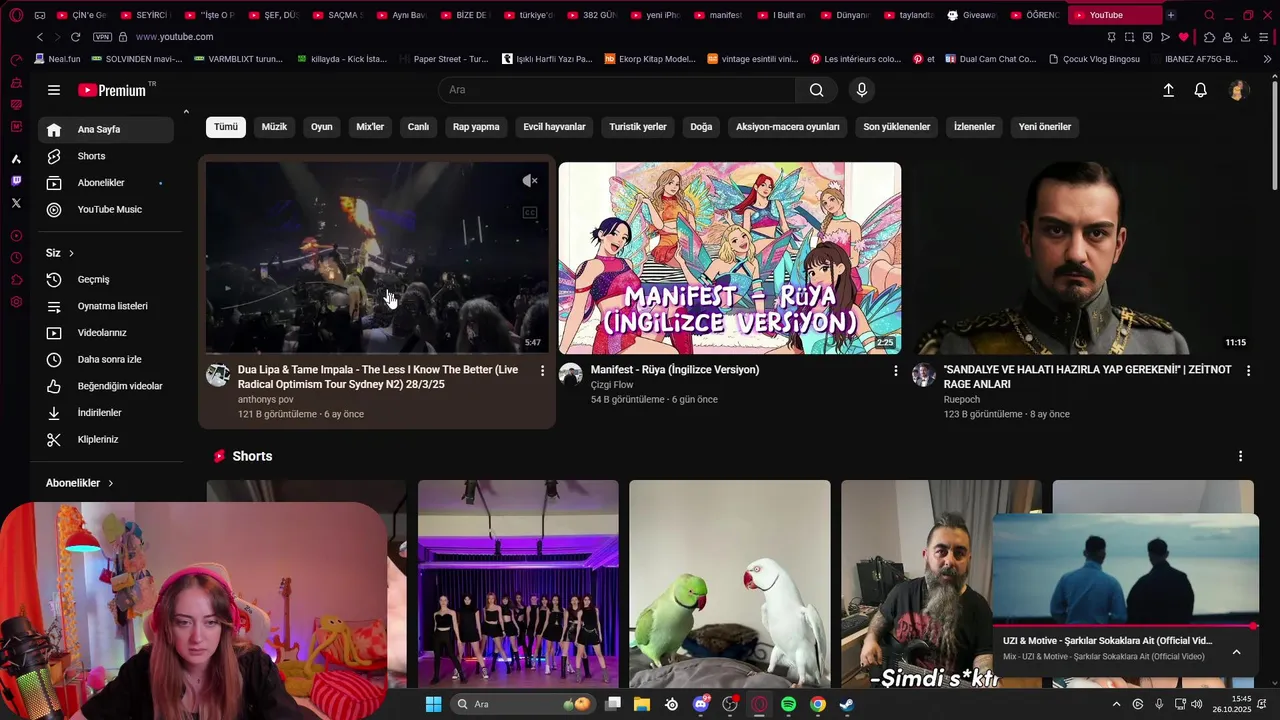This screenshot has height=720, width=1280.
Task: Open the Opera snapshot tool icon
Action: [1129, 37]
